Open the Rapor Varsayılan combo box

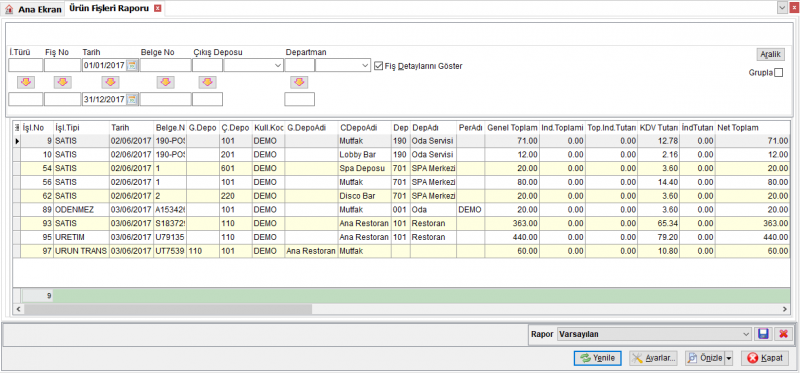[x=654, y=334]
